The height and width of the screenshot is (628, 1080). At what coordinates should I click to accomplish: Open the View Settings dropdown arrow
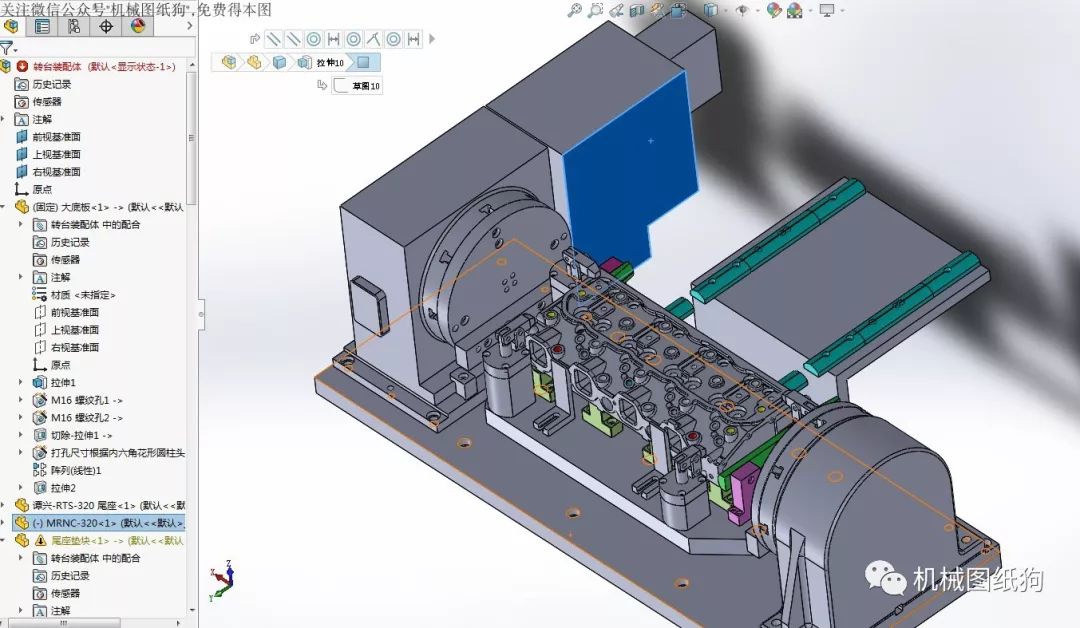(842, 11)
